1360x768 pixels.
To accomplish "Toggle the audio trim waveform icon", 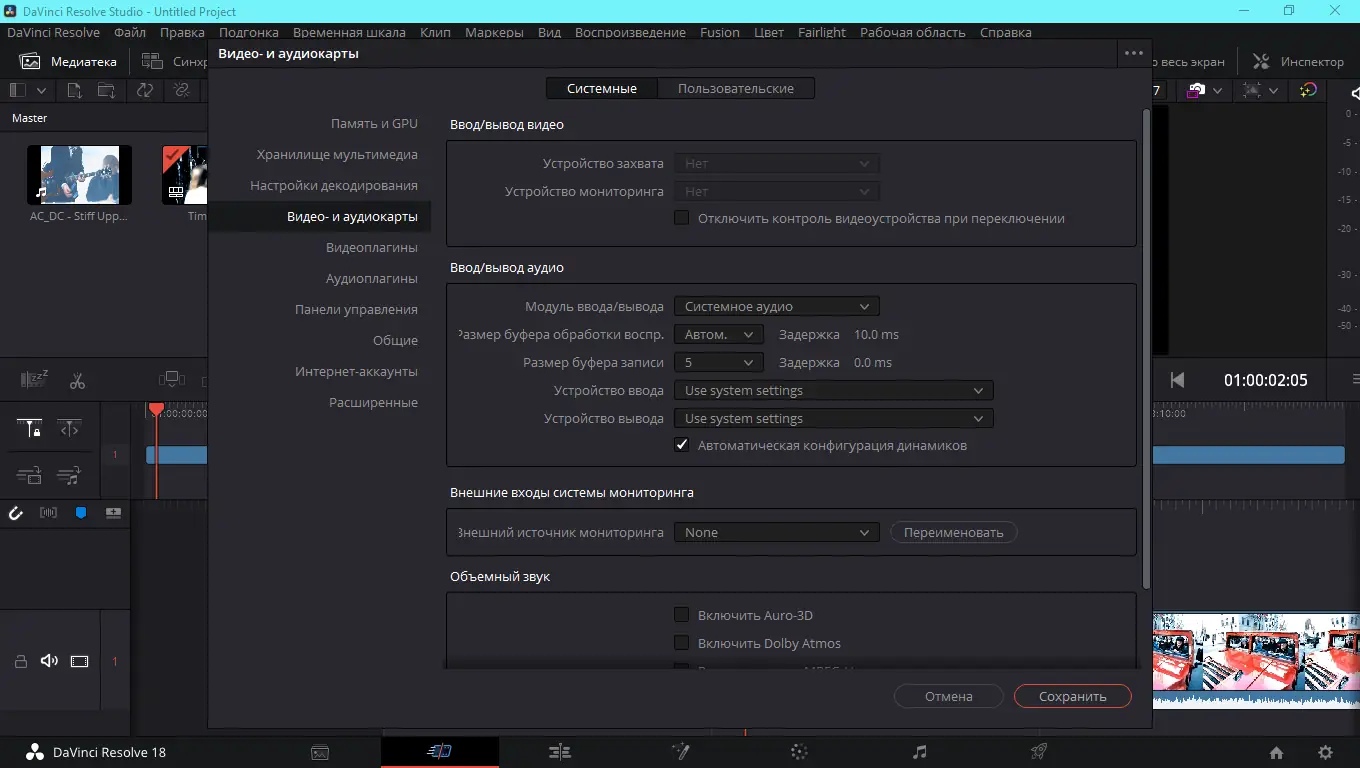I will tap(48, 513).
